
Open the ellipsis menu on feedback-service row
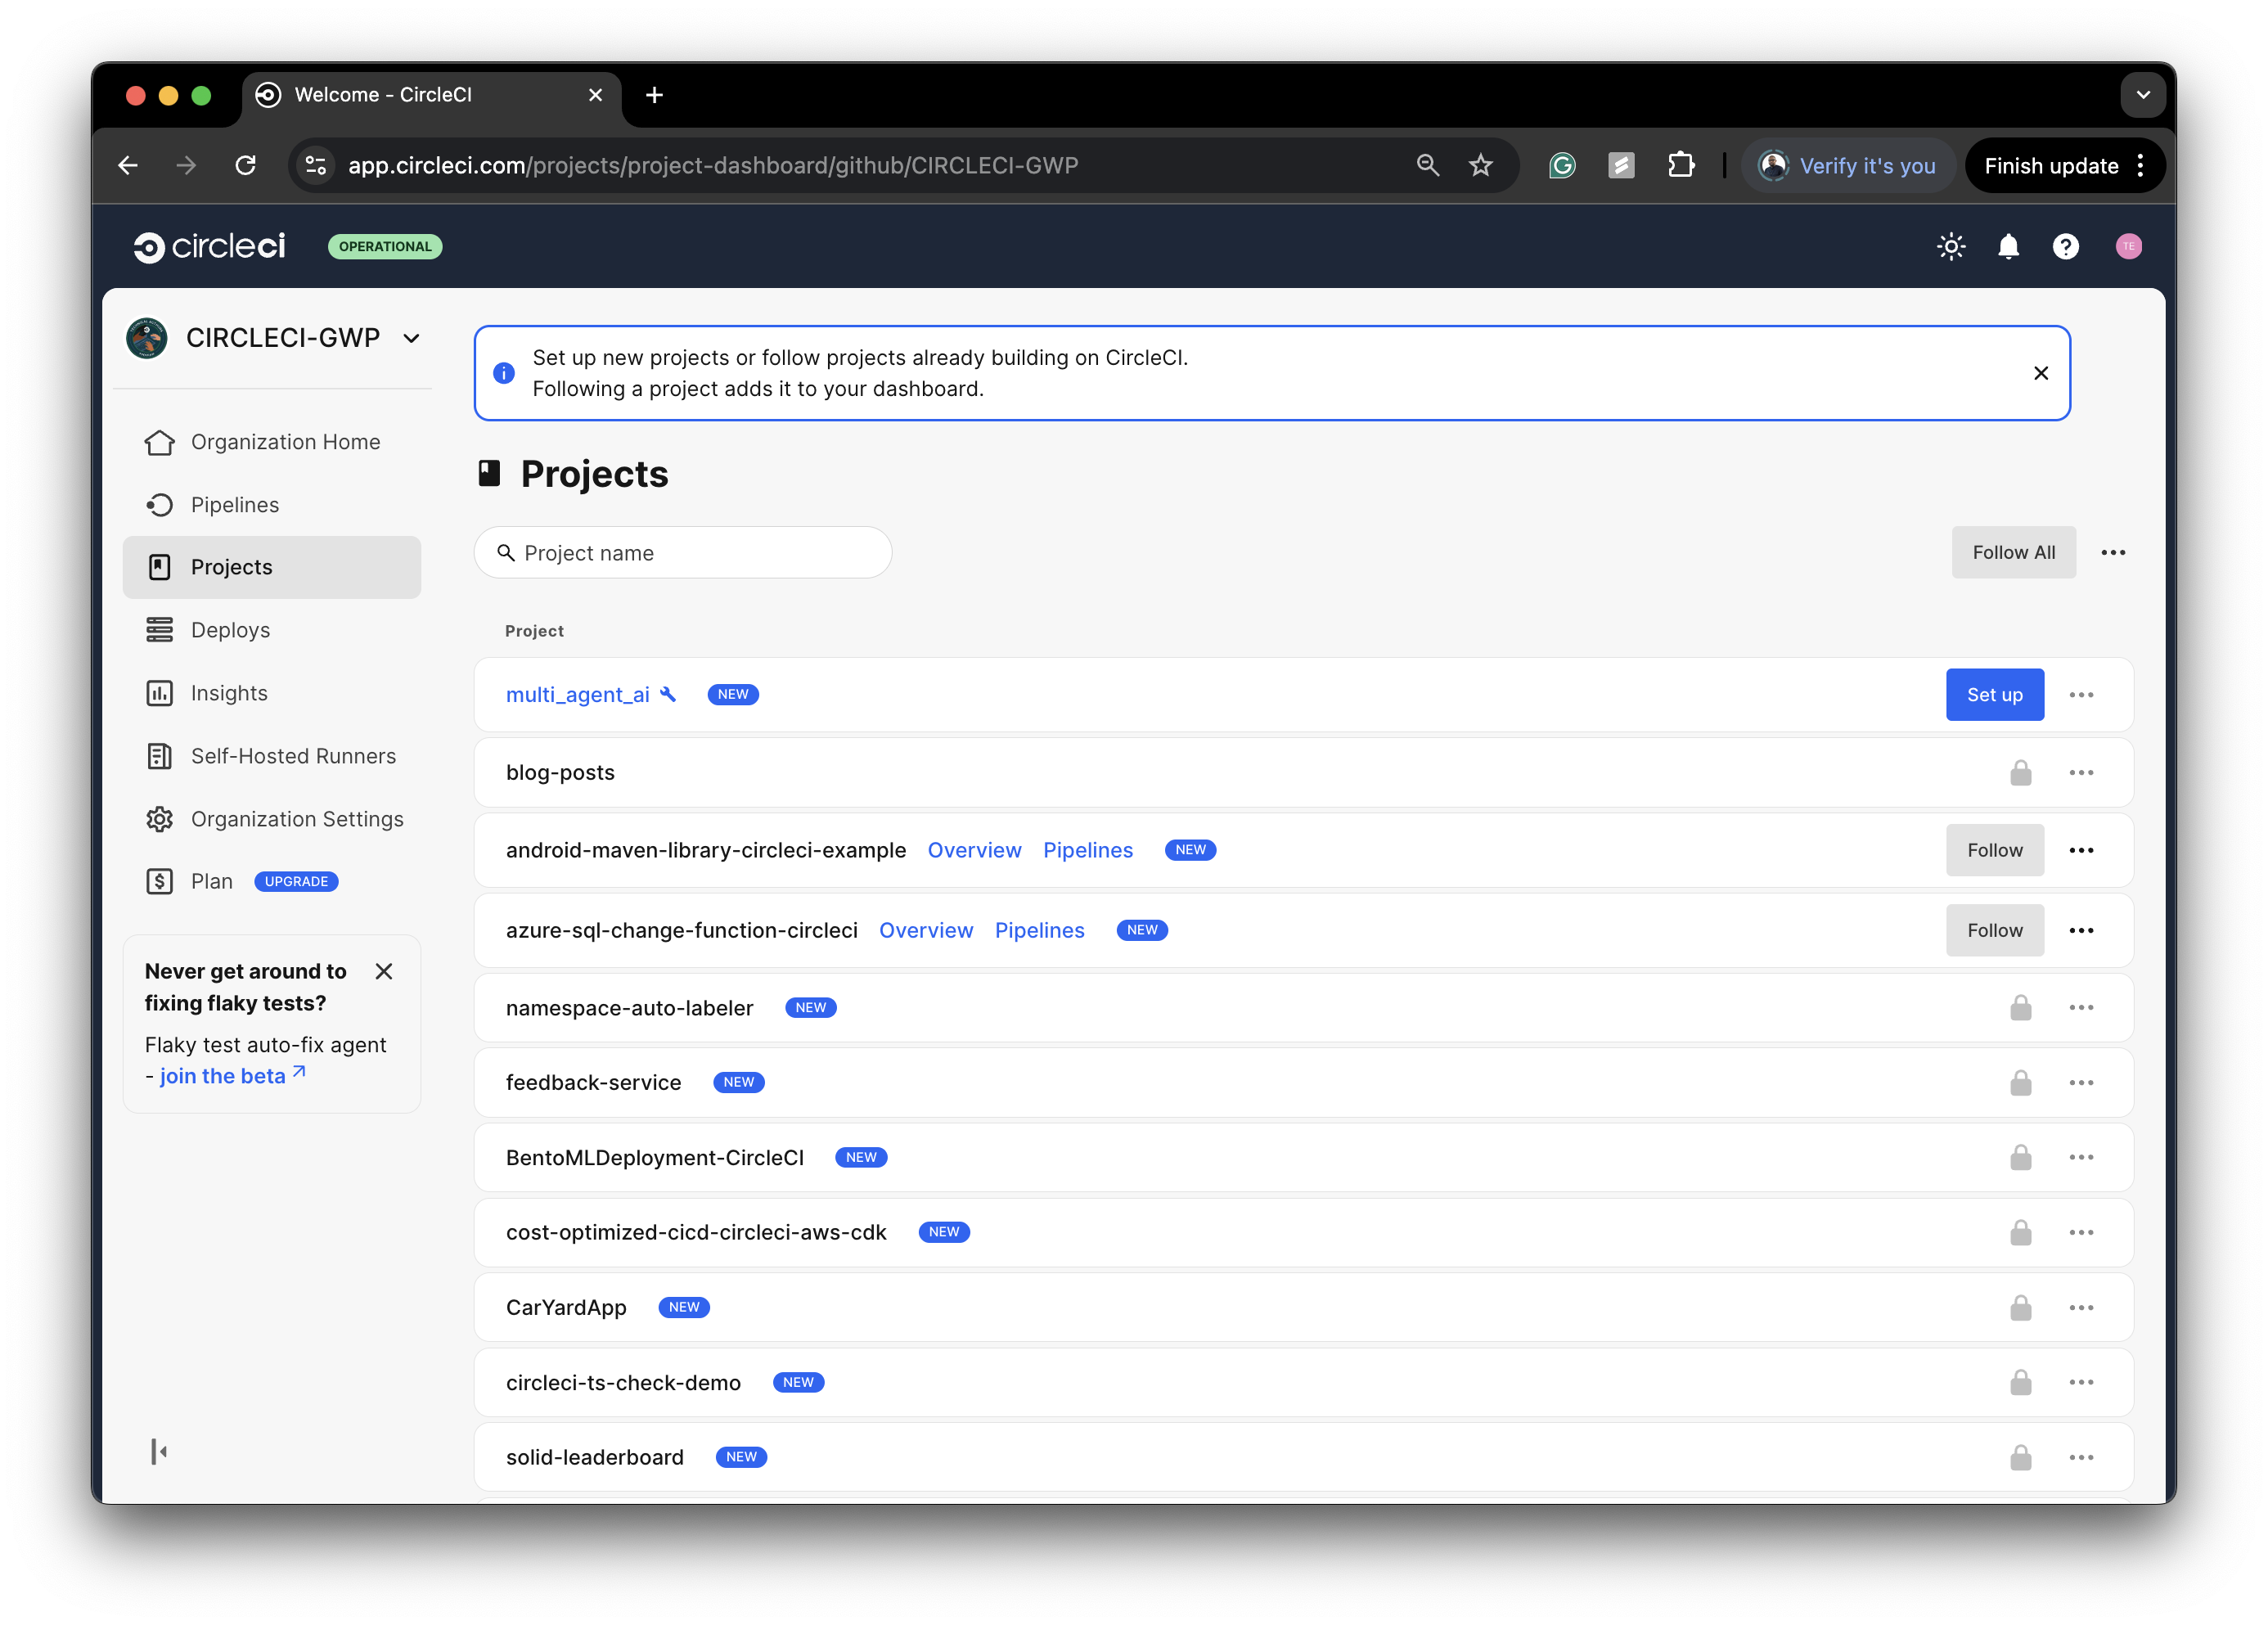click(x=2082, y=1082)
